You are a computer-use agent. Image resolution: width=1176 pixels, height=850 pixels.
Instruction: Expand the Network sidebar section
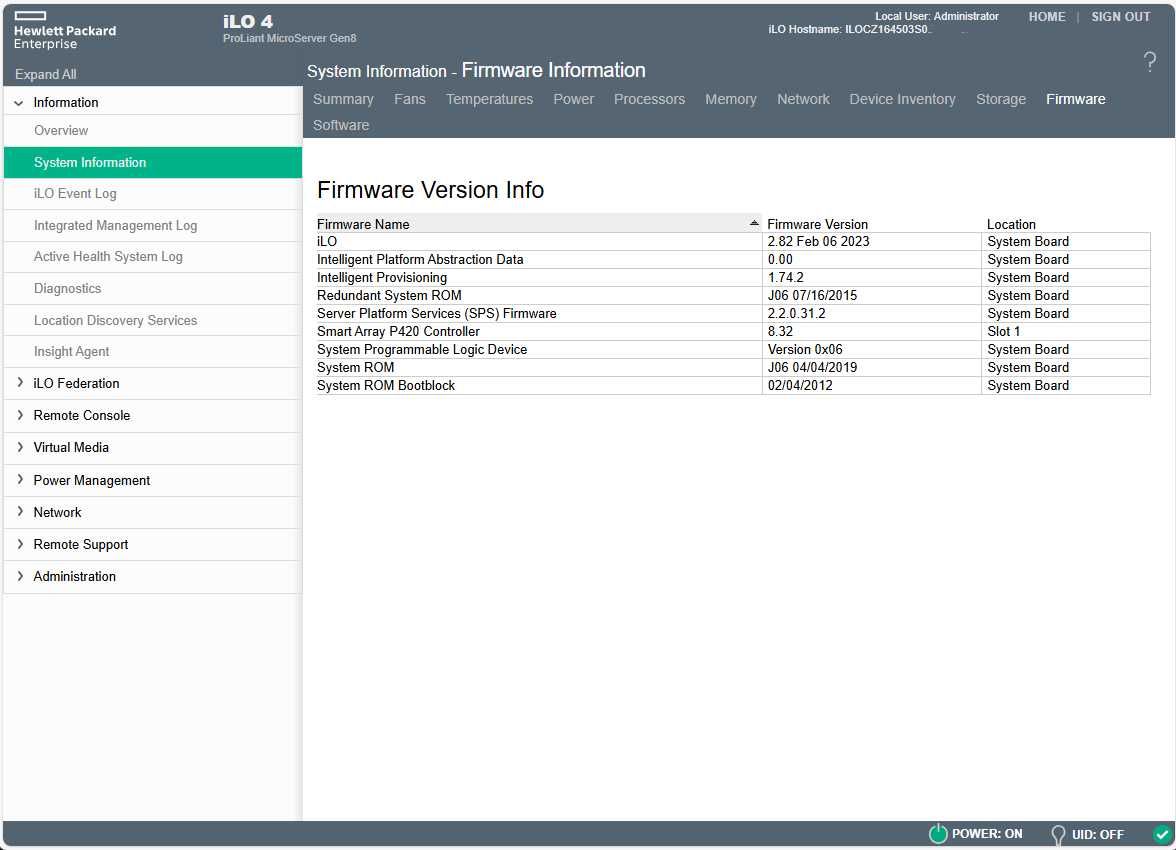(x=20, y=512)
